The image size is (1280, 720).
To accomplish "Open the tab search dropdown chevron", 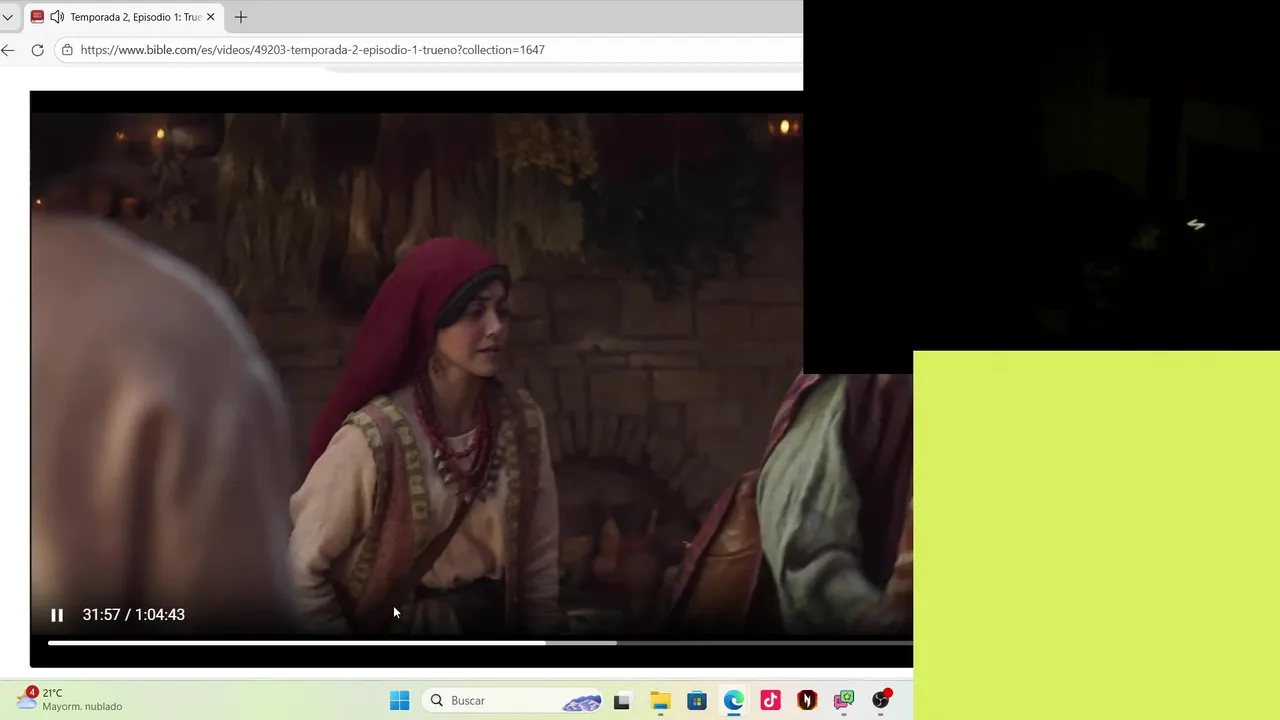I will (8, 17).
